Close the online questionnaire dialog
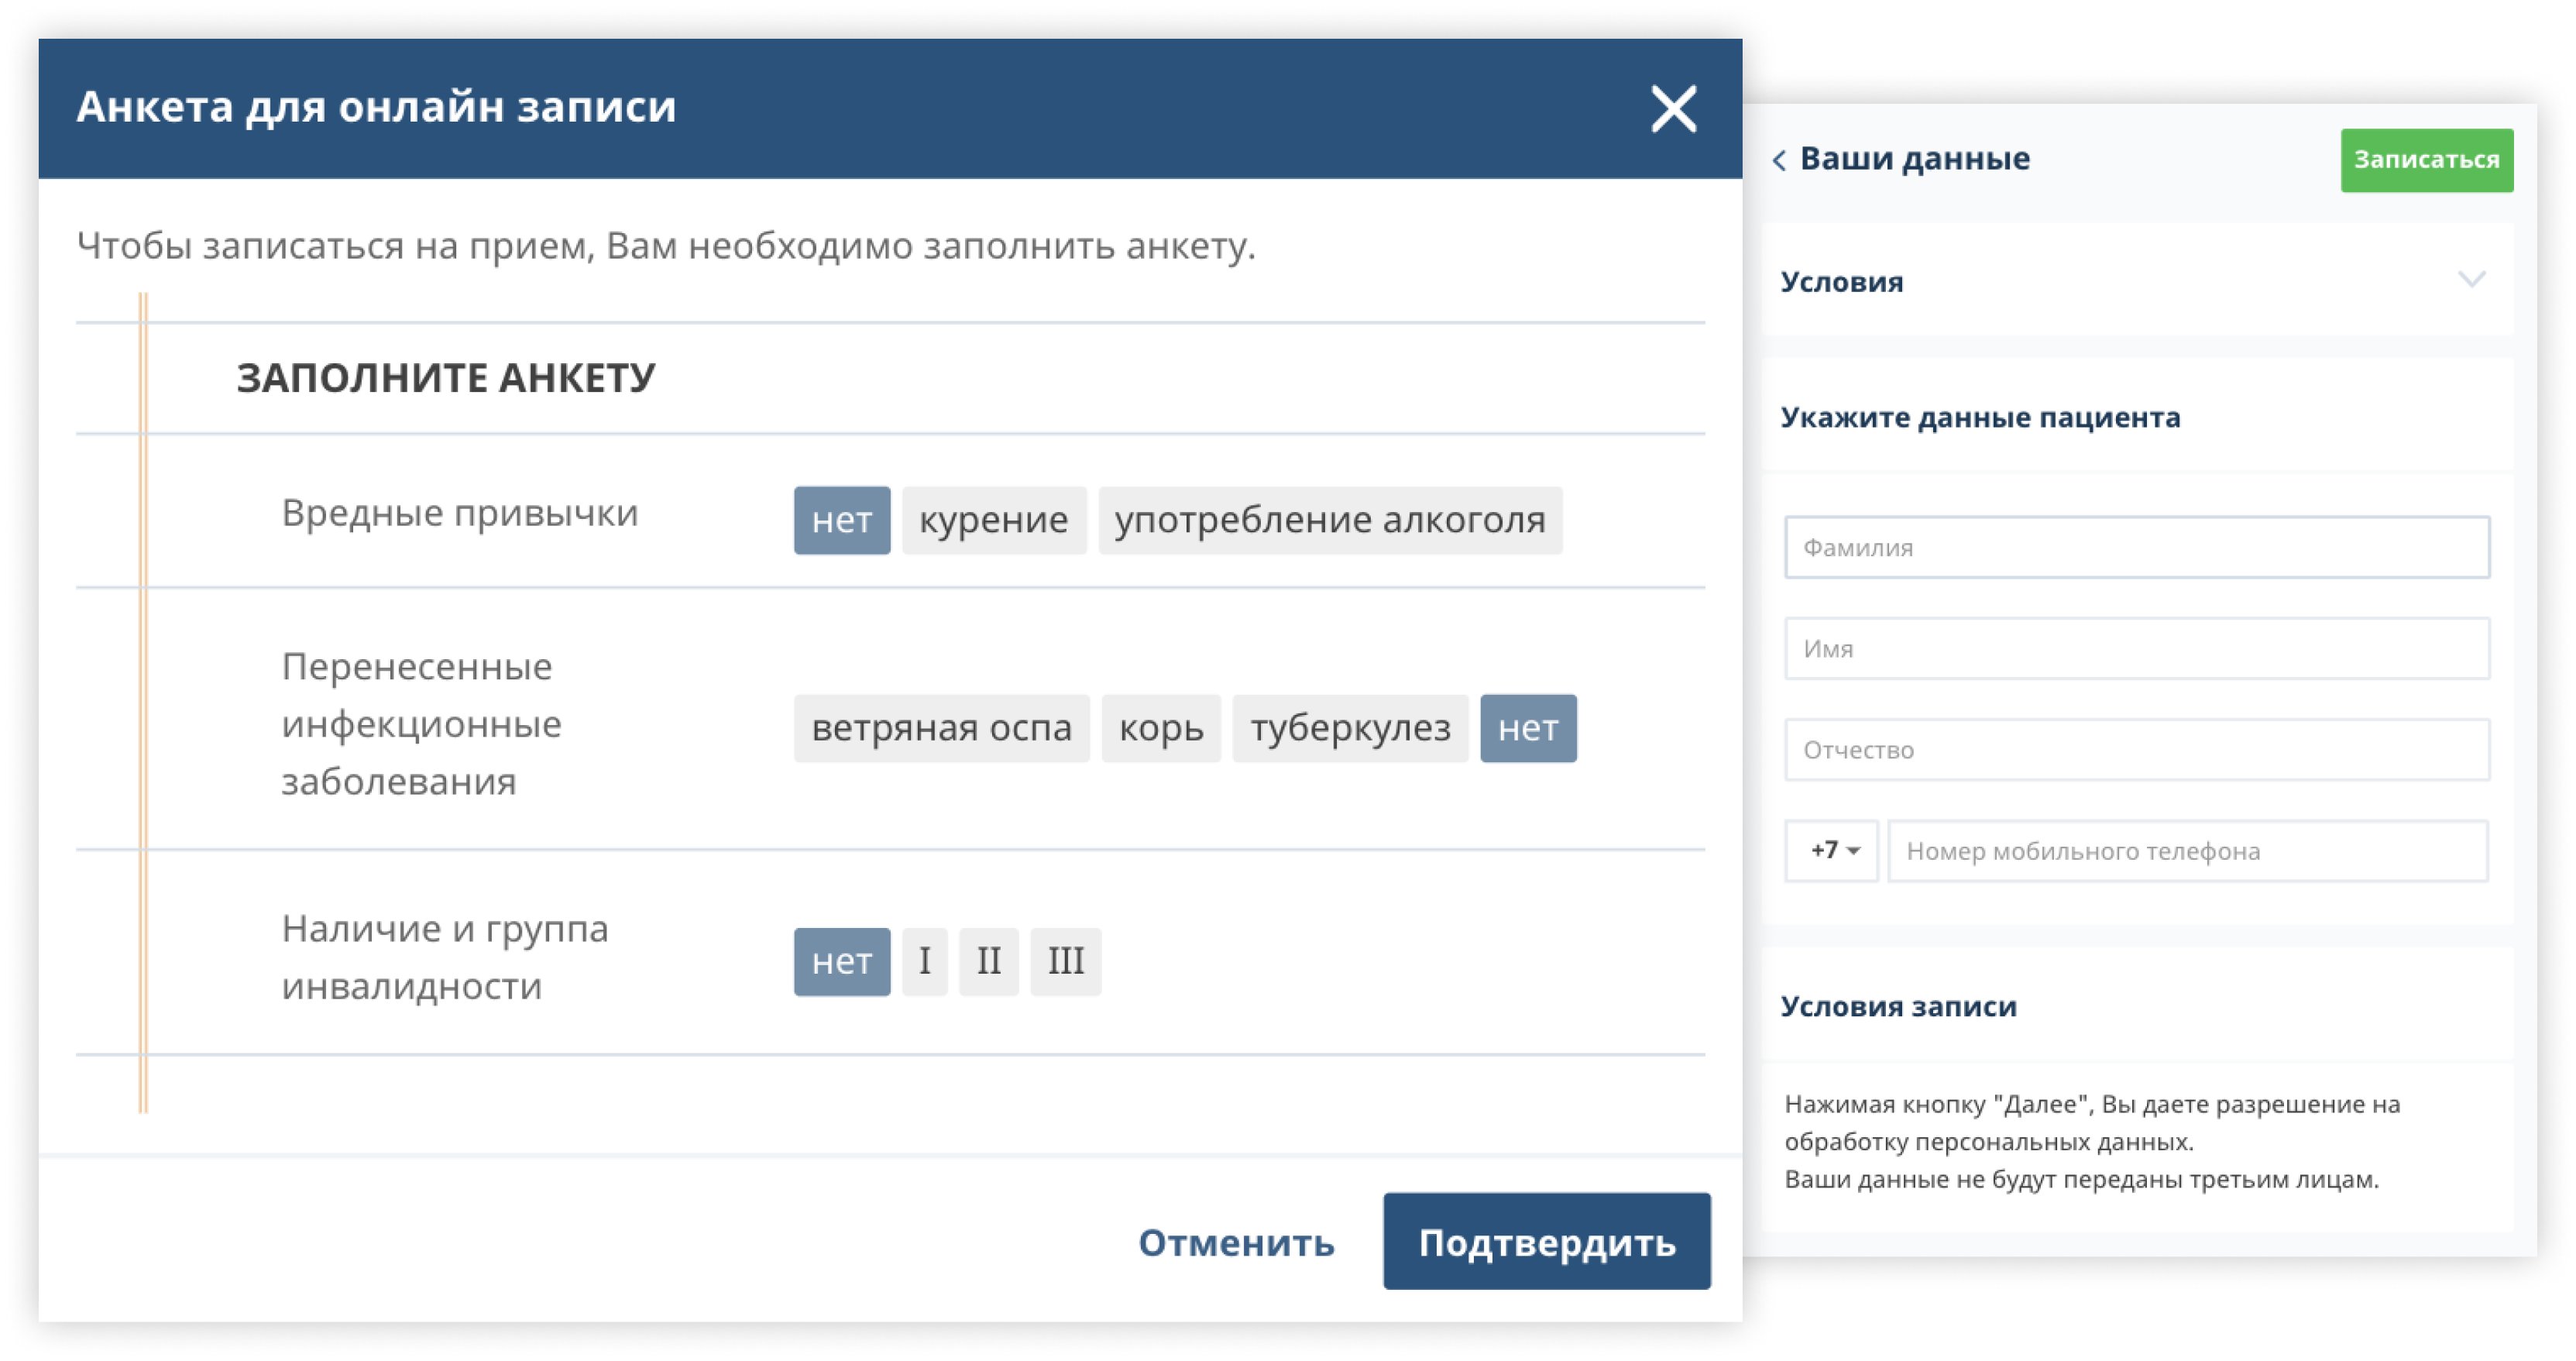2576x1361 pixels. [x=1675, y=110]
